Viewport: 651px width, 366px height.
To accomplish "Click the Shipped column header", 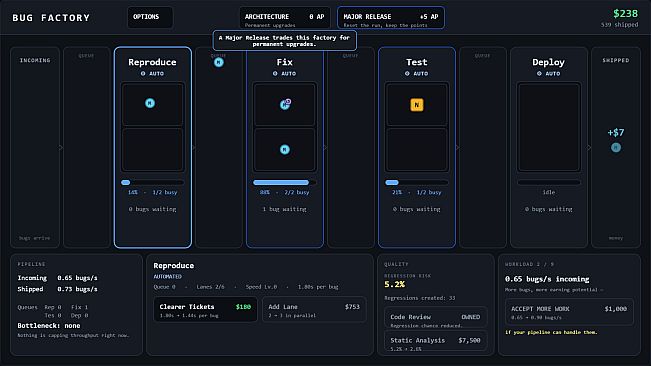I will tap(616, 60).
